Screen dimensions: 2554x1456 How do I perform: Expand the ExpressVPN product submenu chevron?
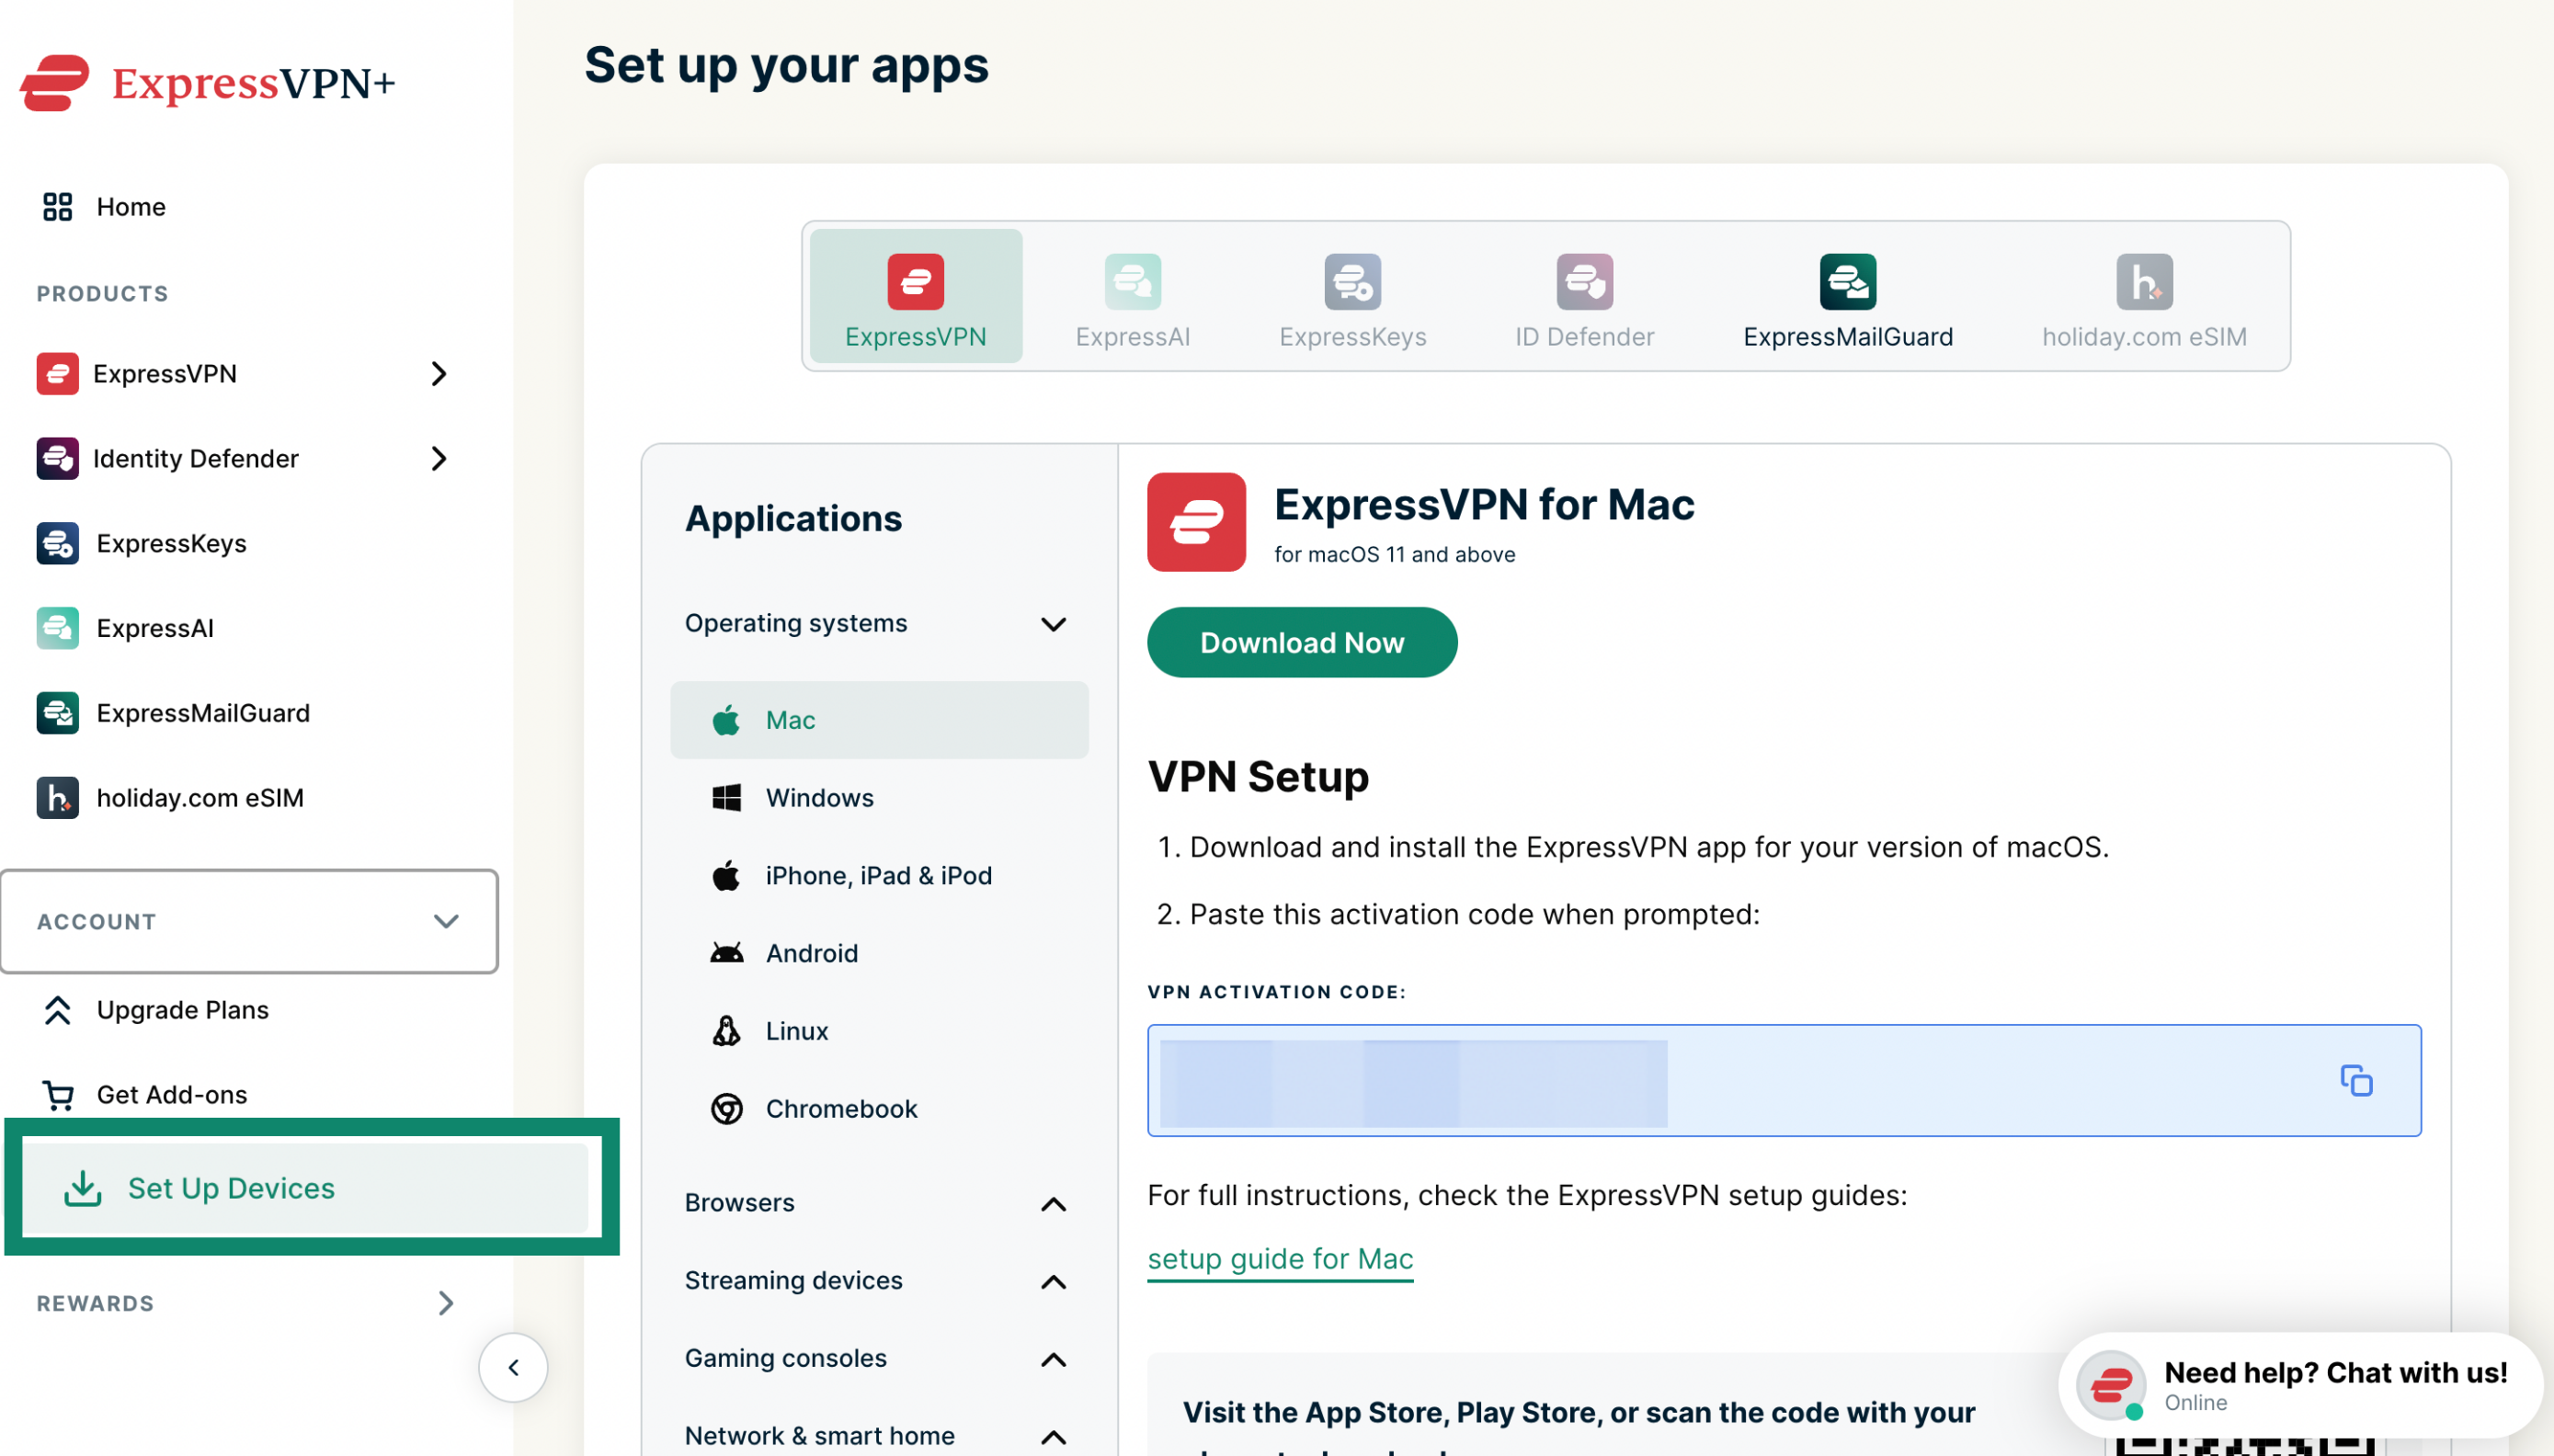(x=438, y=373)
